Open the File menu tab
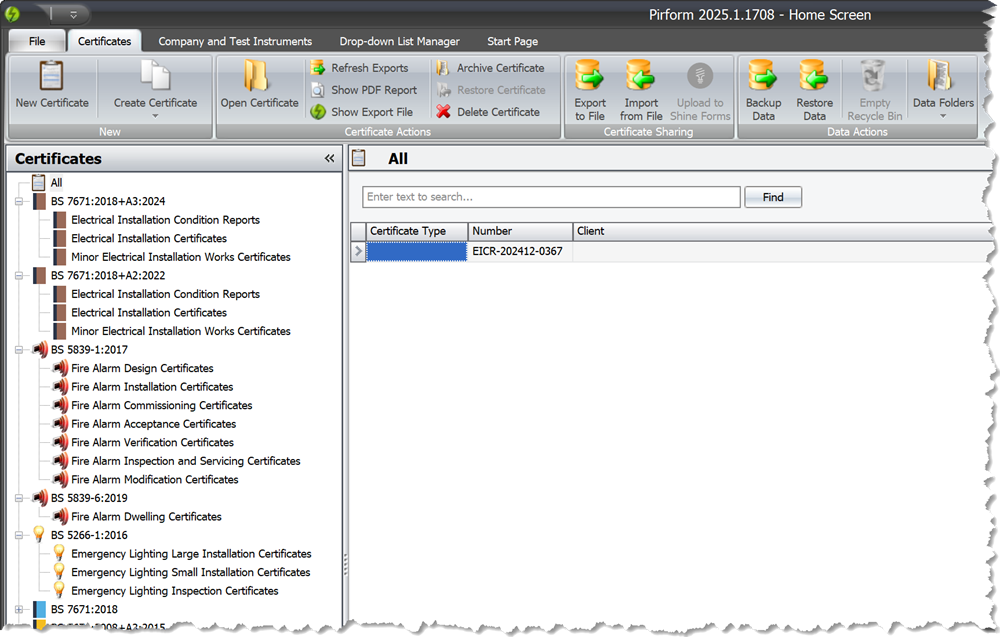This screenshot has height=637, width=1000. click(37, 41)
